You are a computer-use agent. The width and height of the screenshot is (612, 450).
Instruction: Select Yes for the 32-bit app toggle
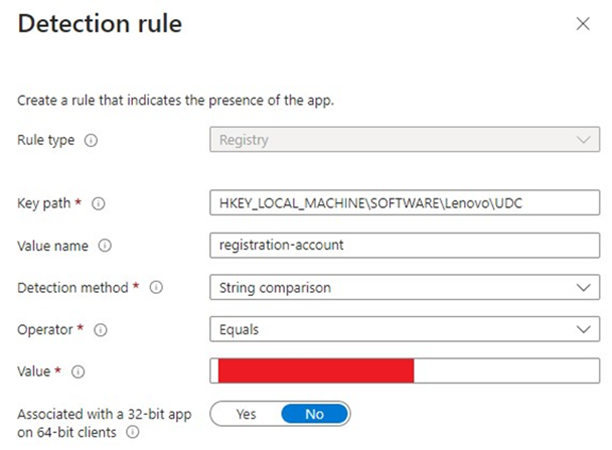point(246,414)
